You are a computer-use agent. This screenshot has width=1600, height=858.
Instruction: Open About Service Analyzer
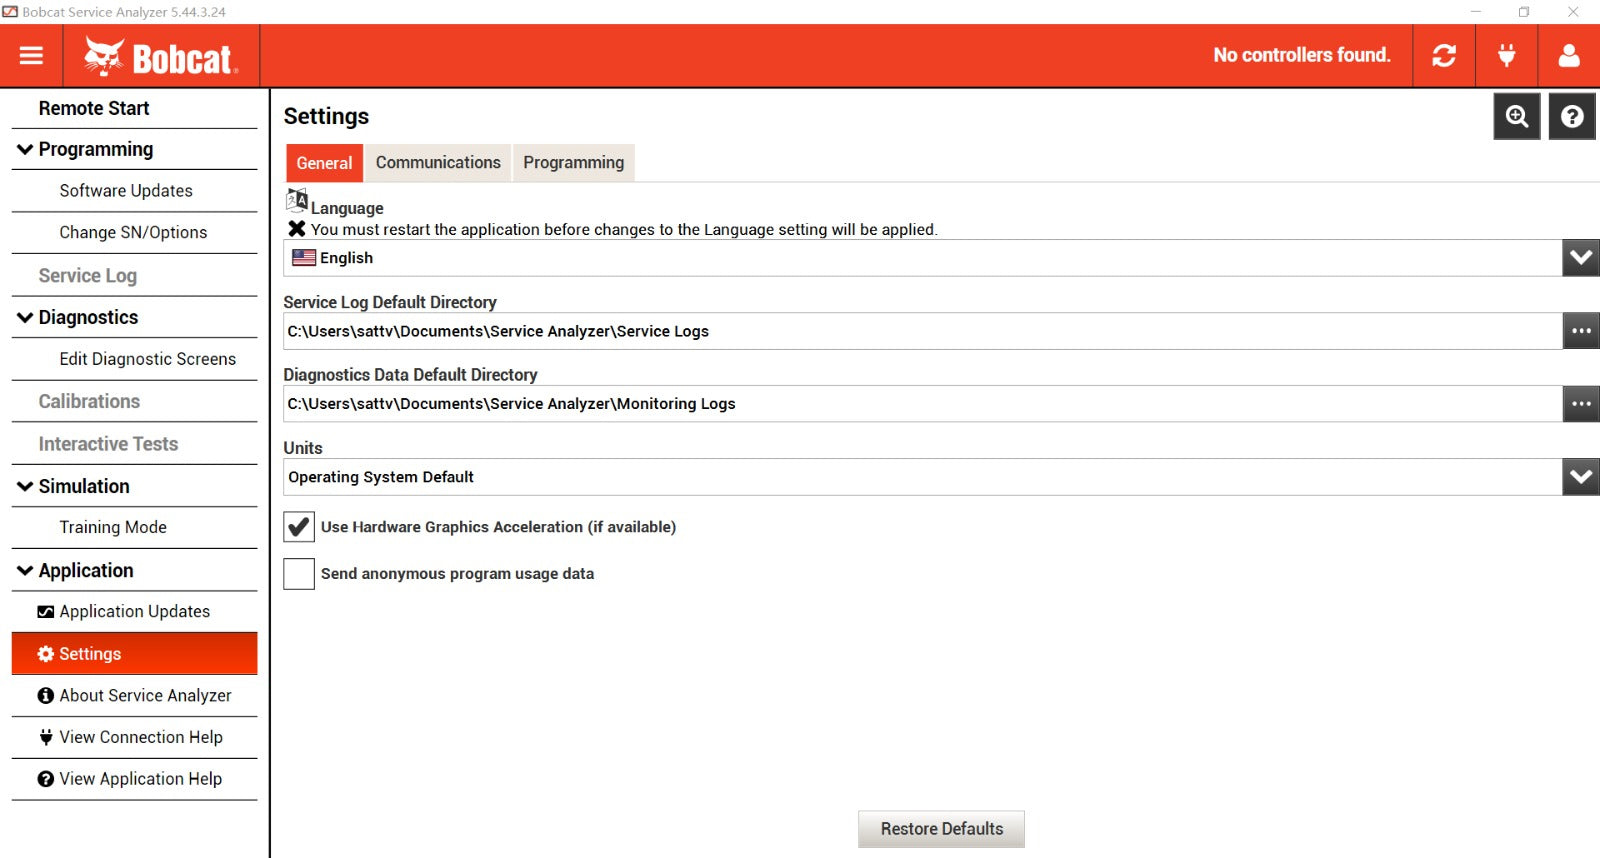point(145,696)
